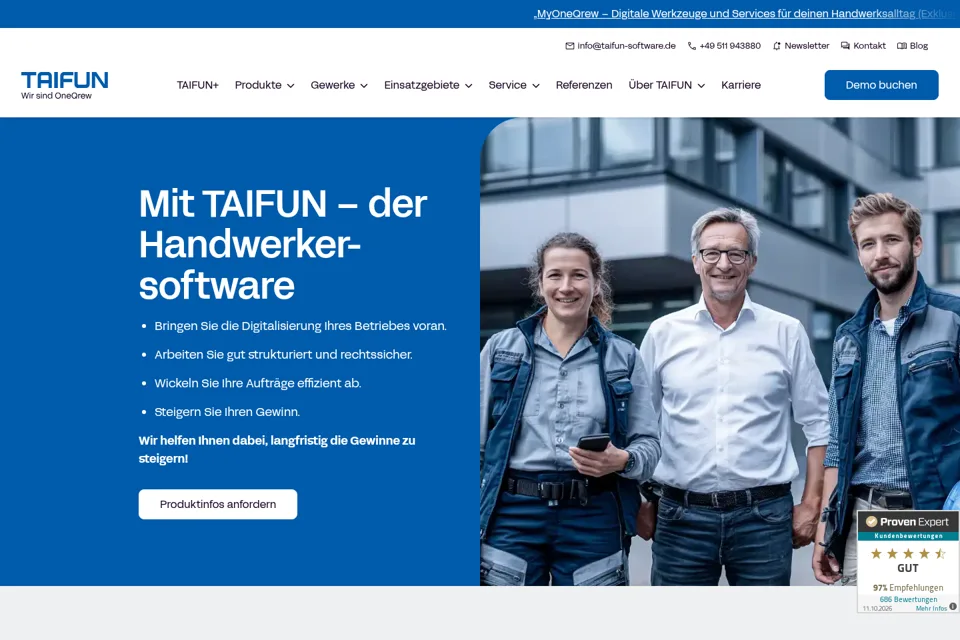Click the MyOneQrew announcement banner link
This screenshot has height=640, width=960.
[x=746, y=13]
